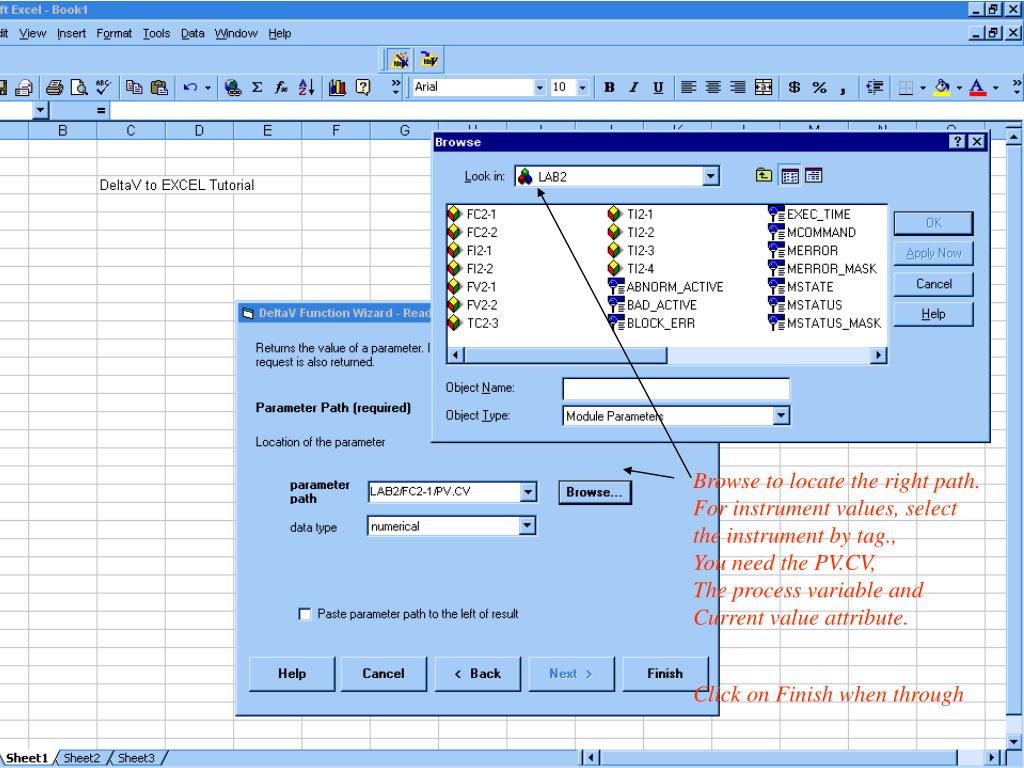This screenshot has height=768, width=1024.
Task: Click Help in the Browse dialog
Action: 933,314
